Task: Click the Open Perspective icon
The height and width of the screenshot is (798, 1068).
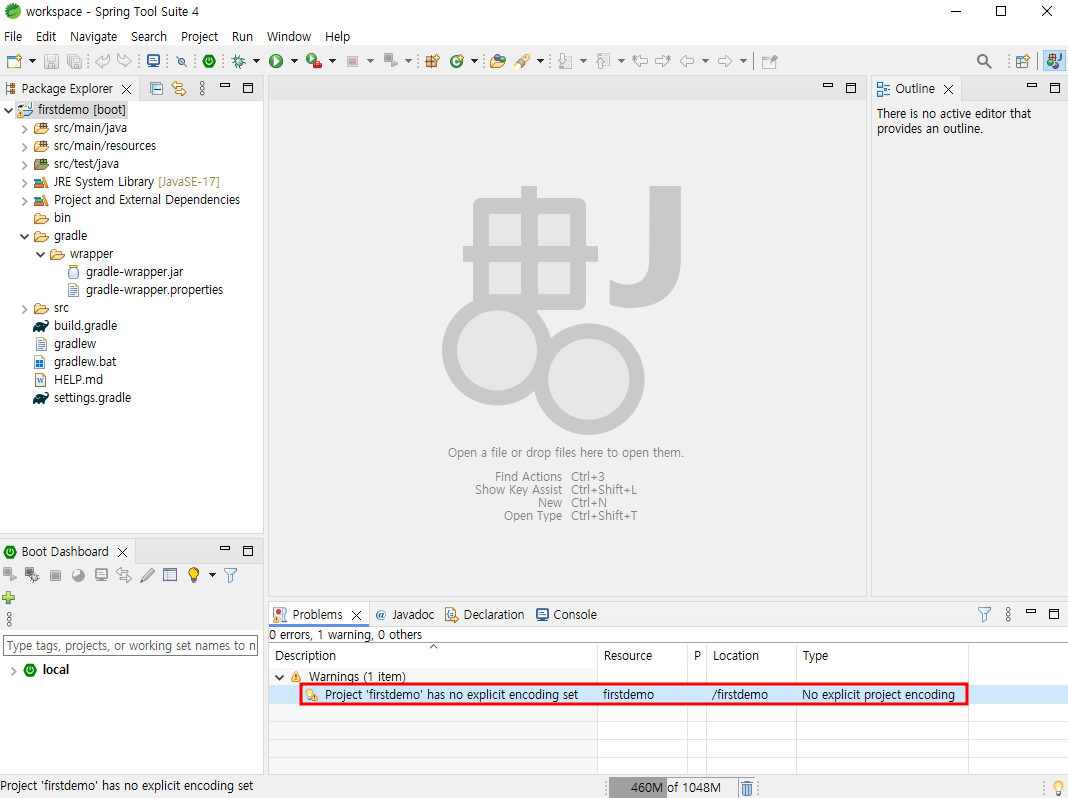Action: click(1022, 61)
